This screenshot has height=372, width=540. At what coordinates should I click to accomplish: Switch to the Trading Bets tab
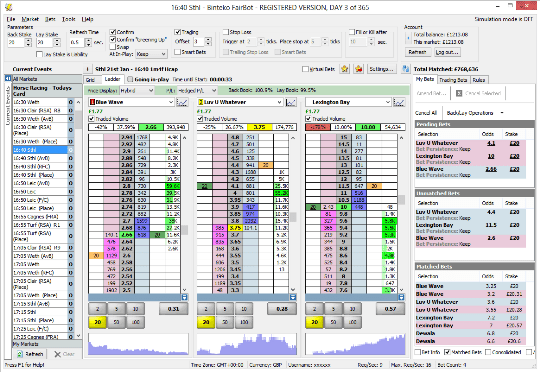453,80
